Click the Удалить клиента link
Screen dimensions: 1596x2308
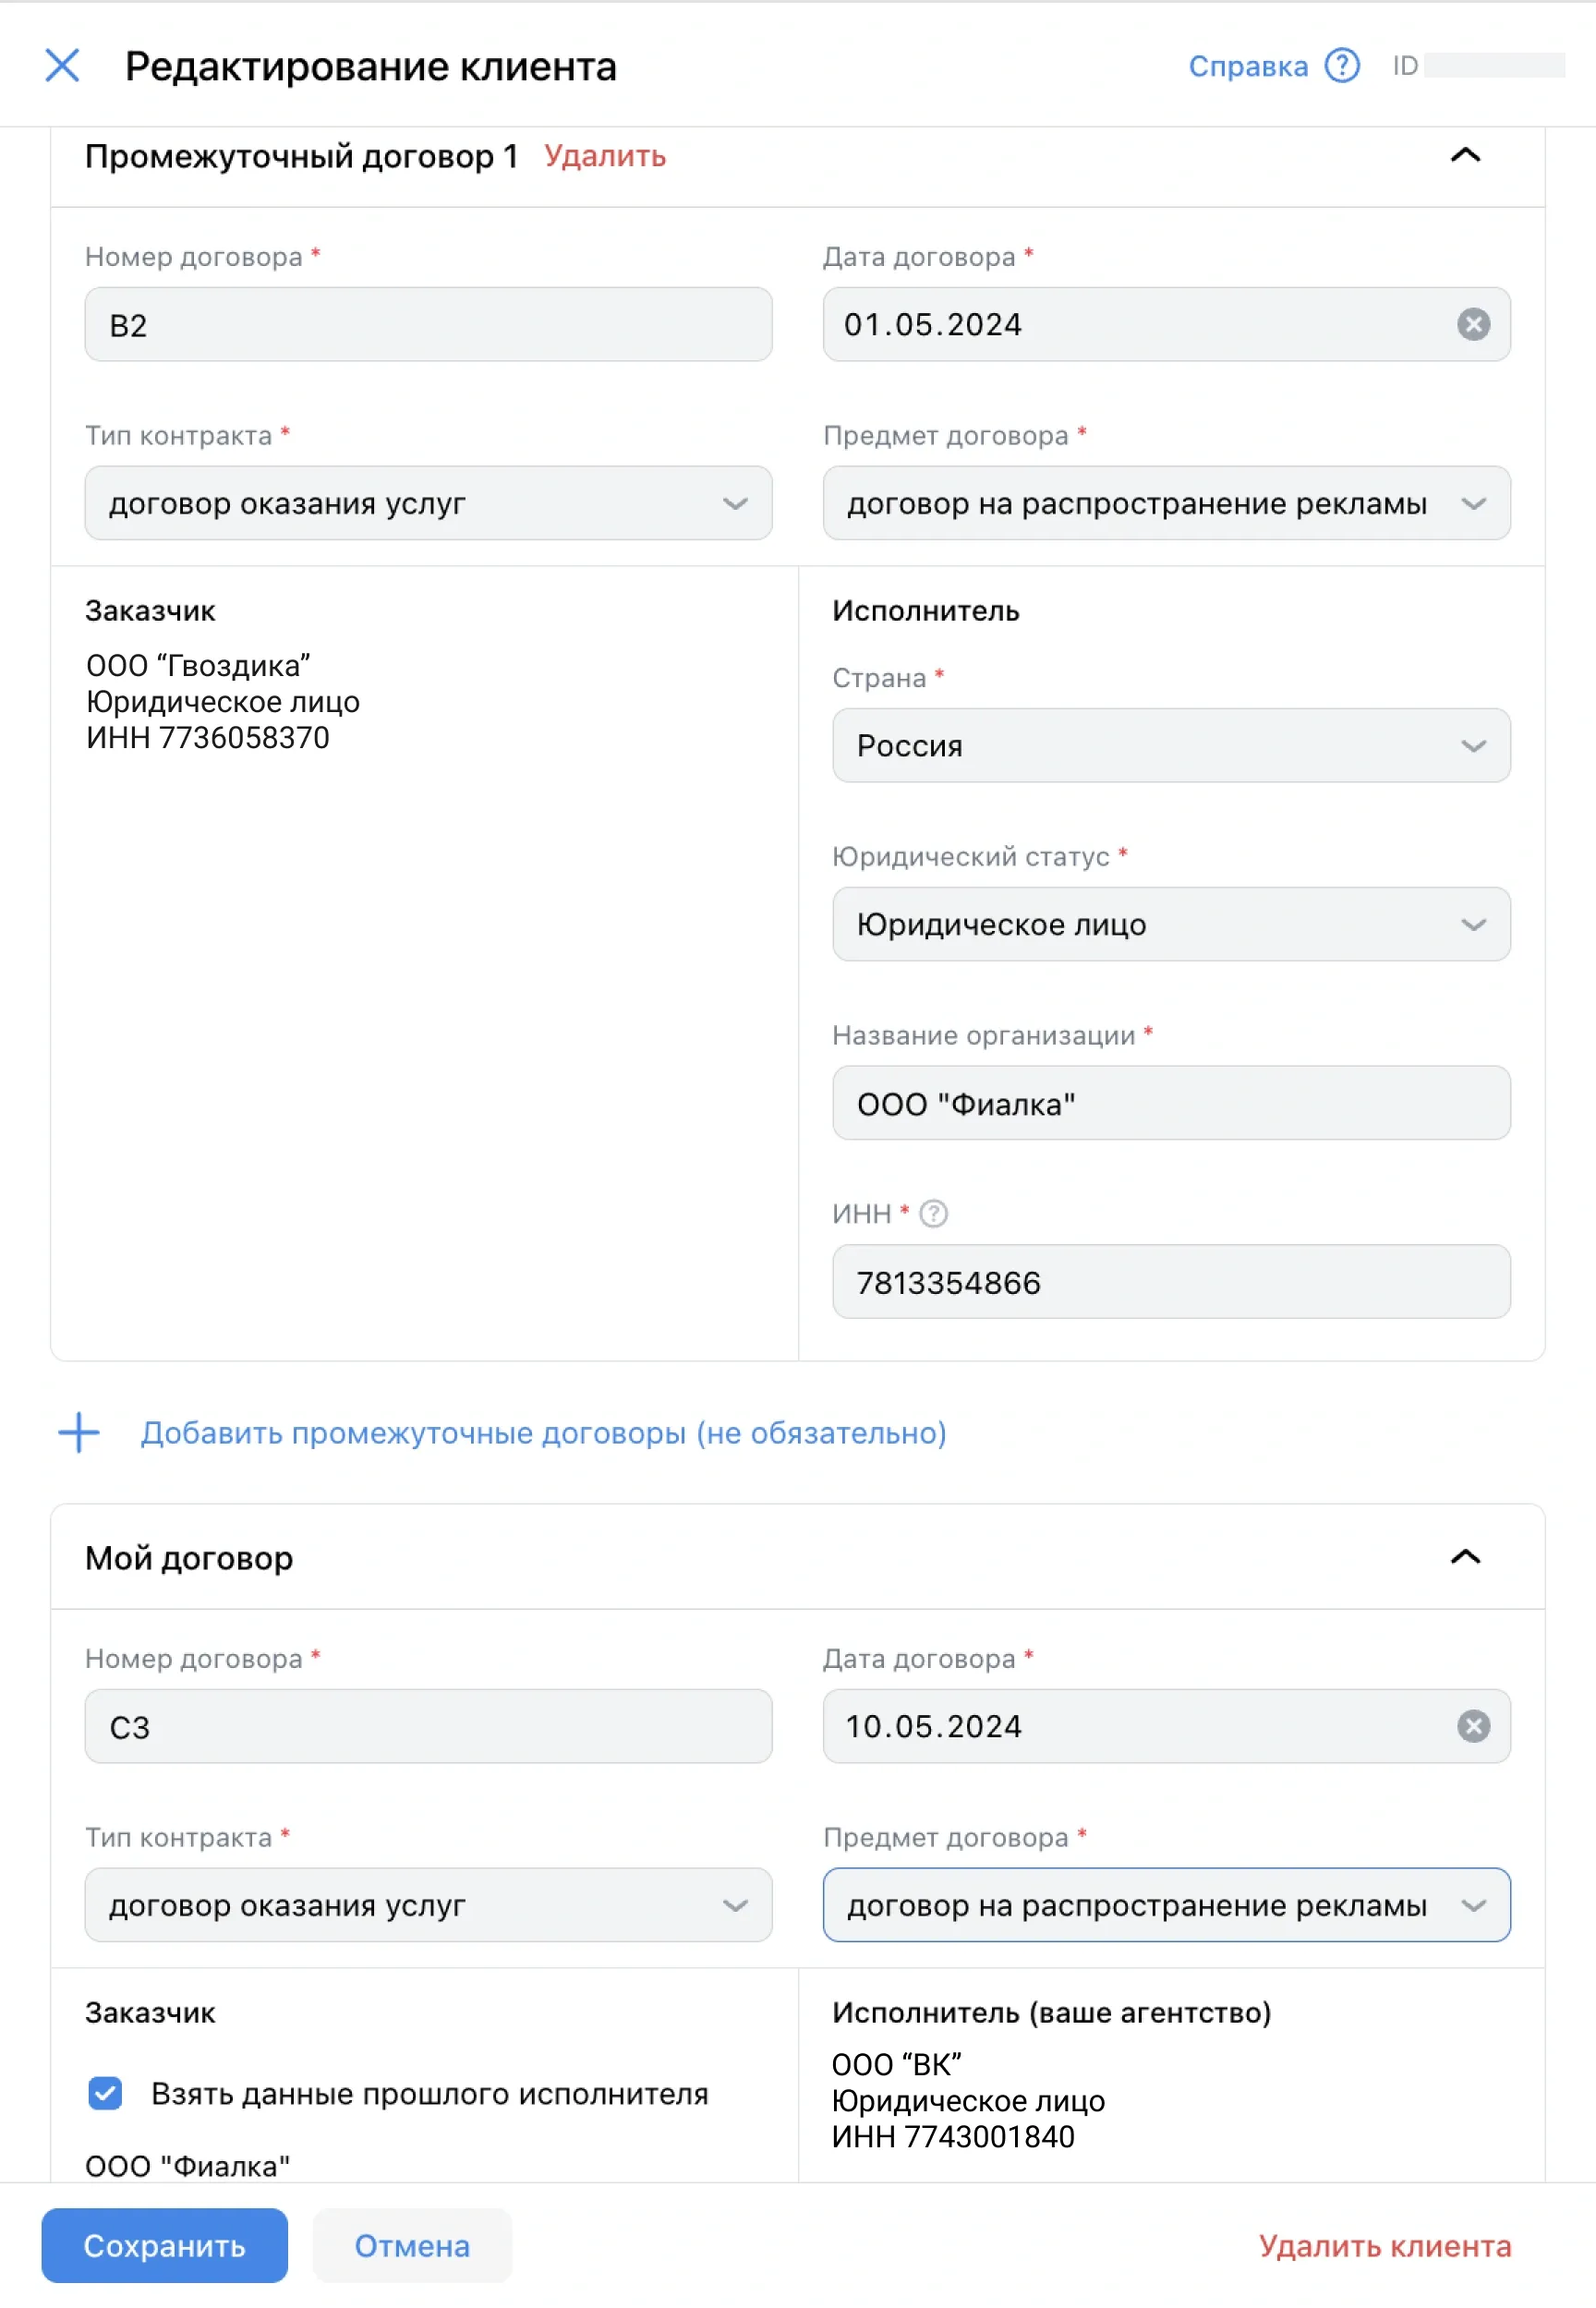(1384, 2246)
